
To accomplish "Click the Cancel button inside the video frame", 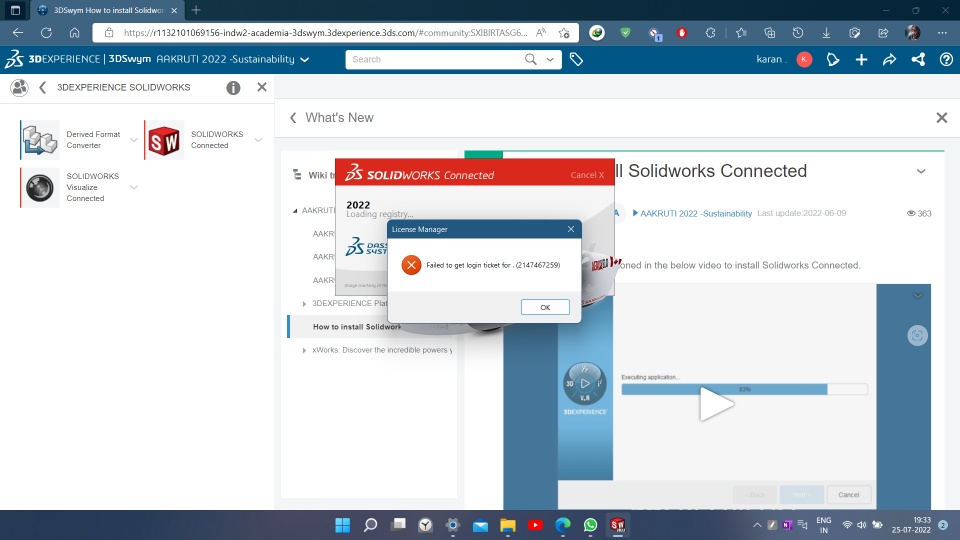I will tap(849, 495).
